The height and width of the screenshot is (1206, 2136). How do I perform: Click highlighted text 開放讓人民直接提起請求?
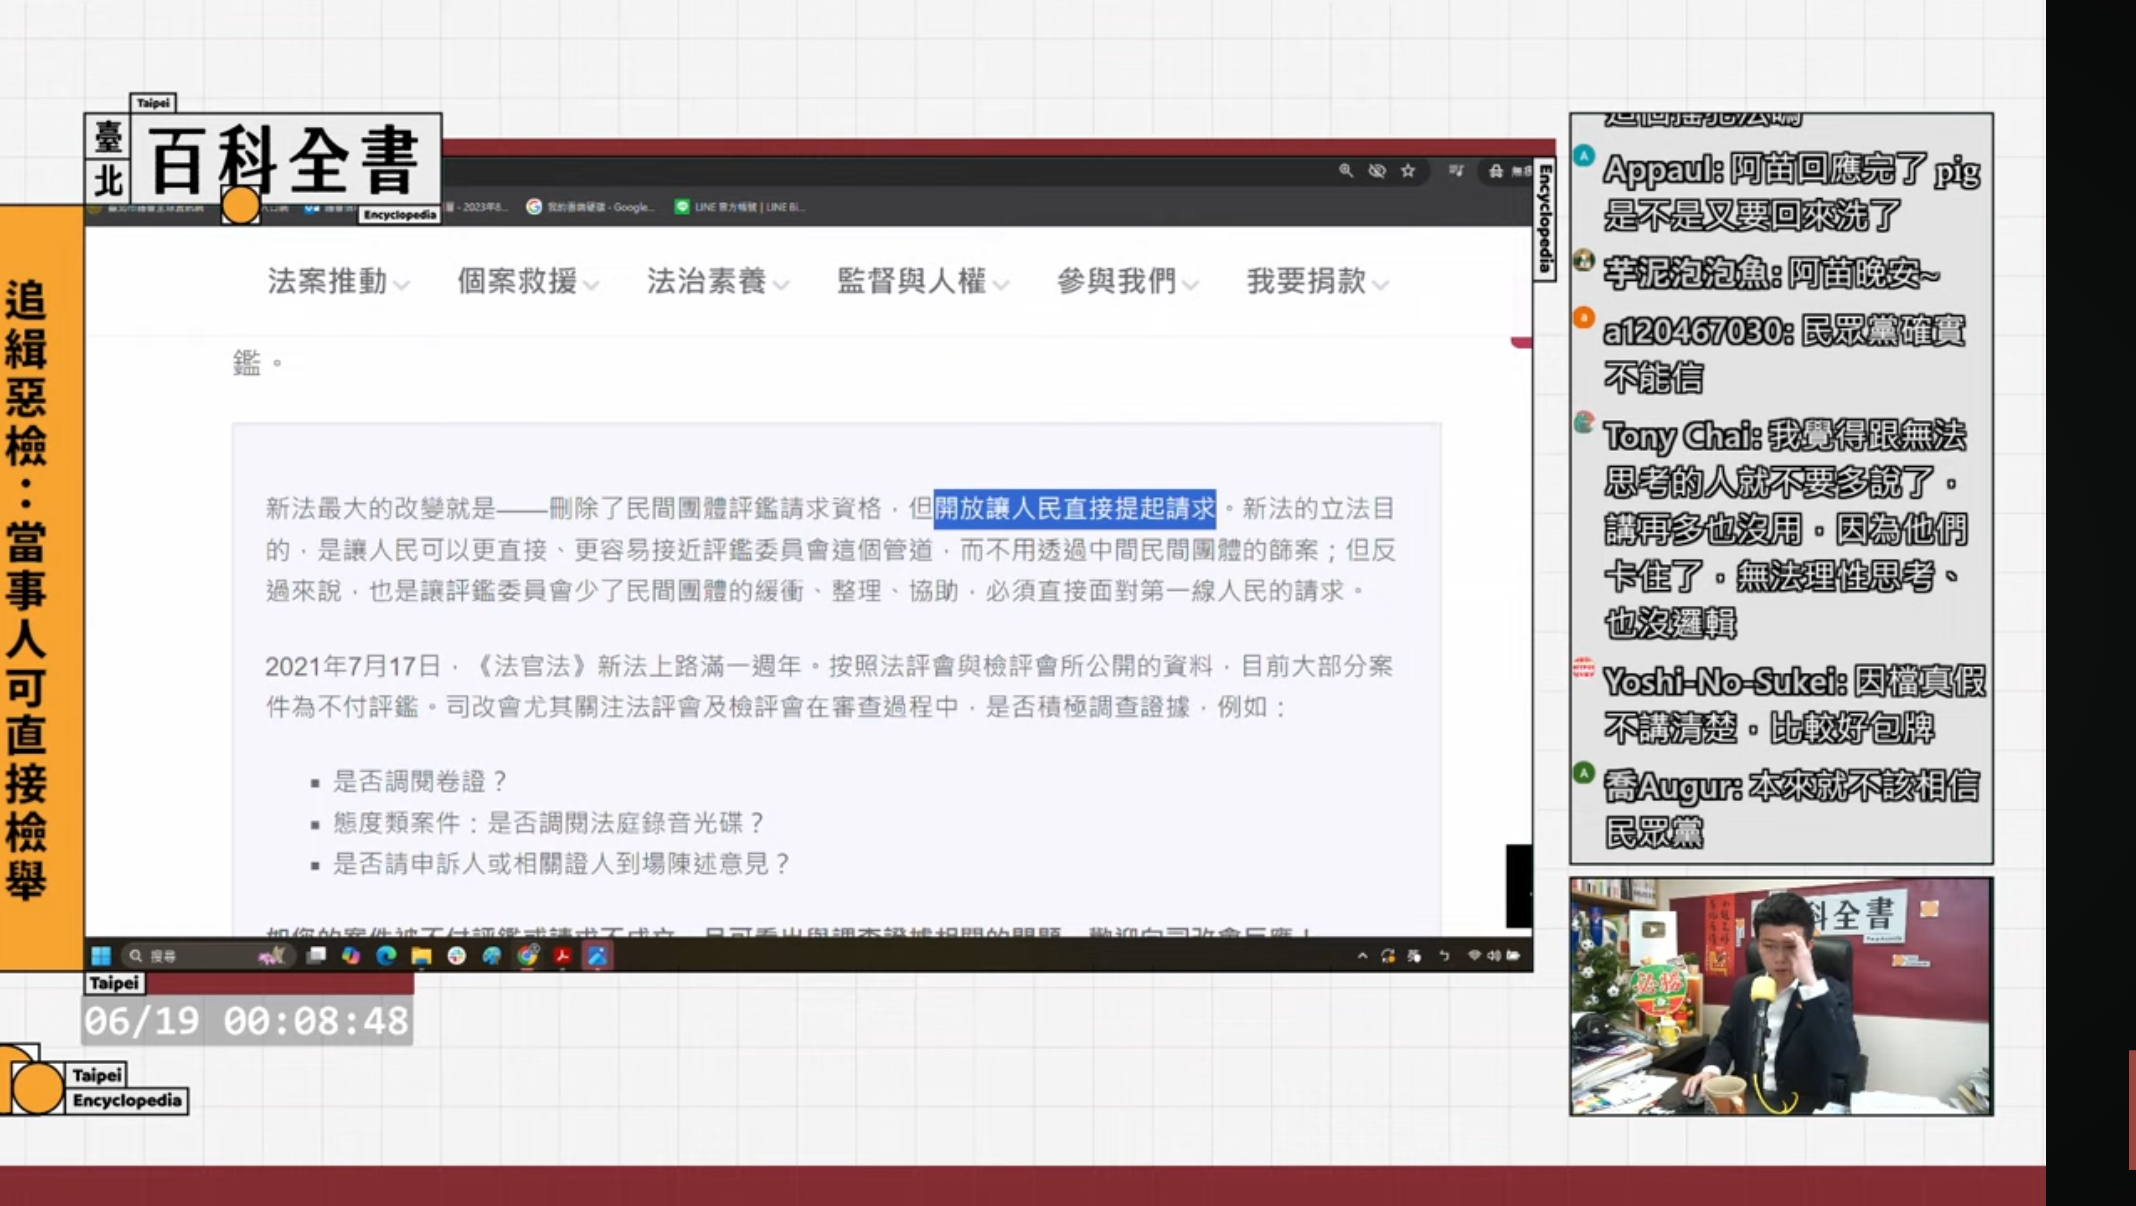click(1075, 509)
